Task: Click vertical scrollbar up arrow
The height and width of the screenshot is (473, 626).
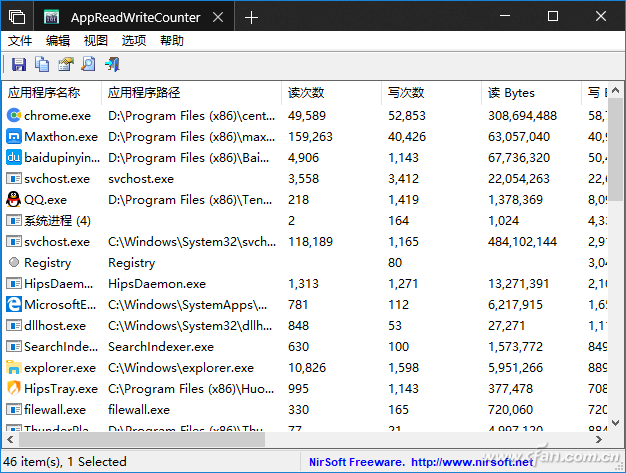Action: pyautogui.click(x=615, y=91)
